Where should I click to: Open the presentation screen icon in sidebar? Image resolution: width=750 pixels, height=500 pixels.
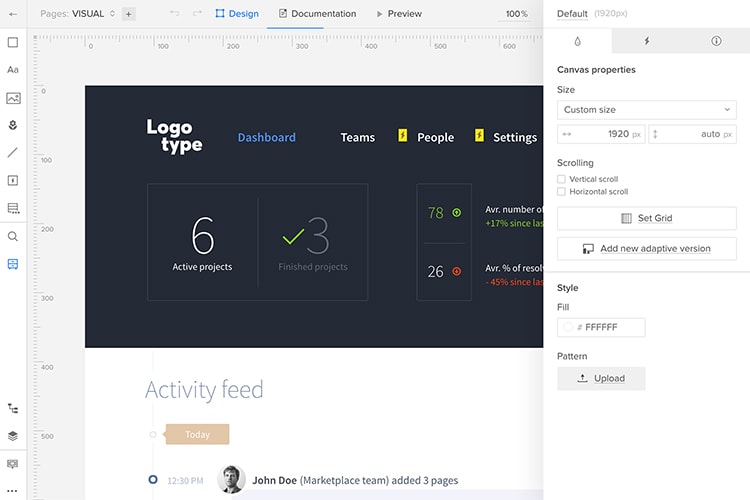13,464
